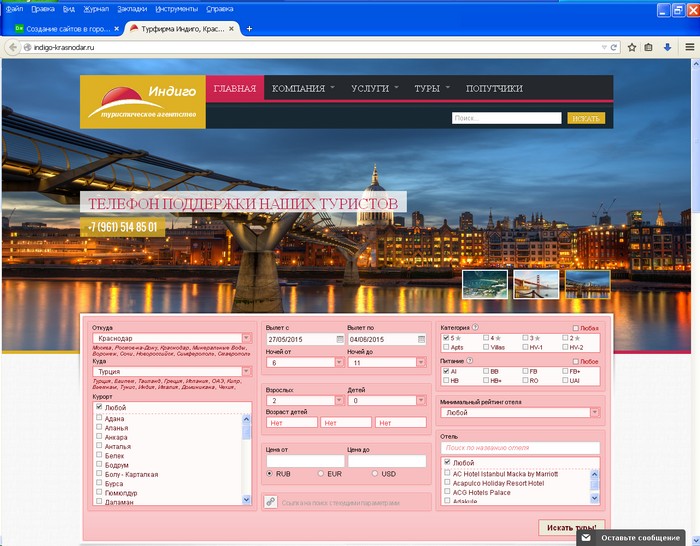The image size is (700, 546).
Task: Reload the page with the refresh icon
Action: (613, 47)
